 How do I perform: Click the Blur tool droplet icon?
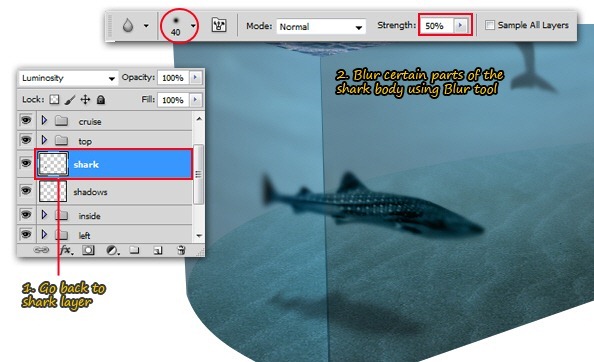coord(128,26)
